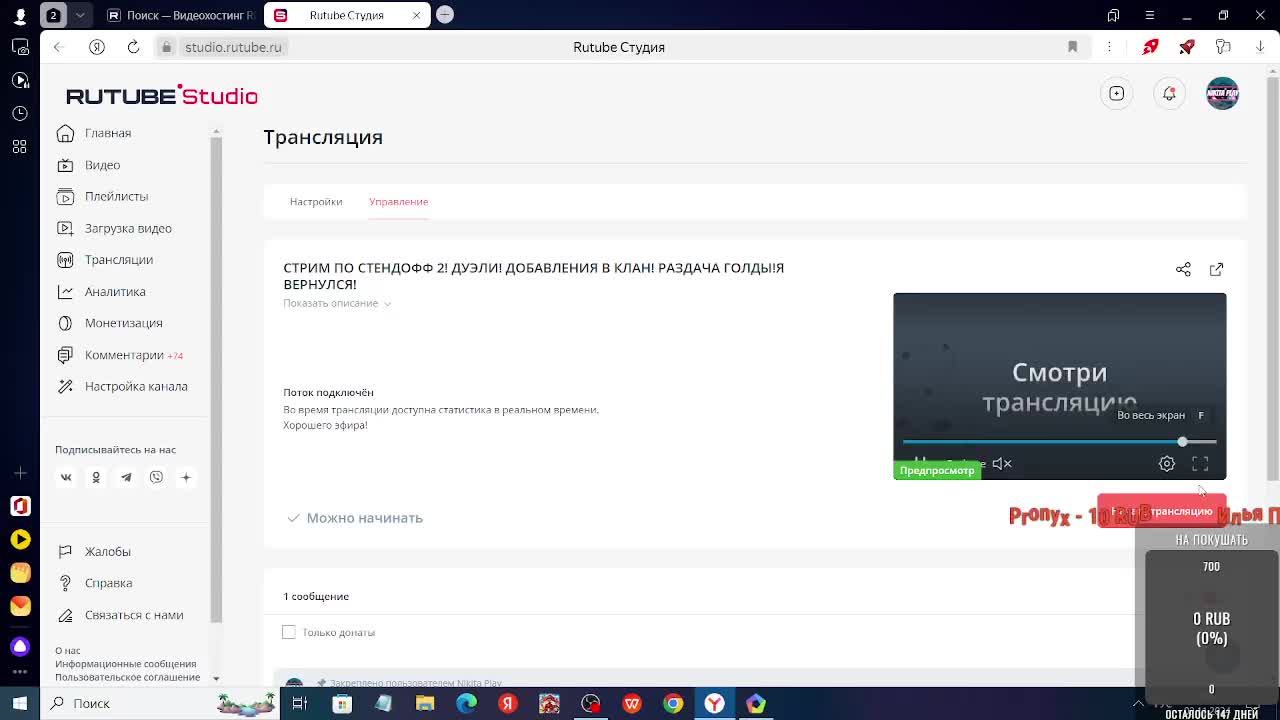
Task: Open the notifications bell
Action: tap(1169, 93)
